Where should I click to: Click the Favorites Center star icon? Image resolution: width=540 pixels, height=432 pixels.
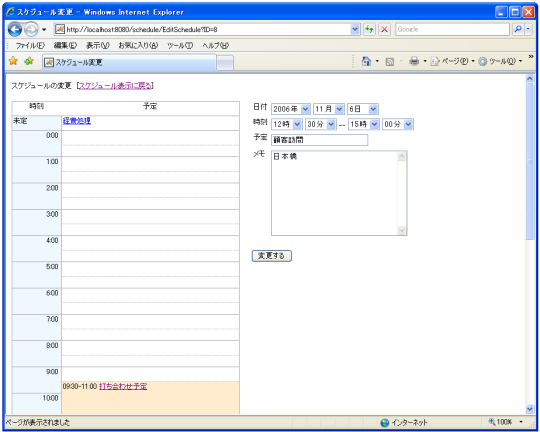(13, 61)
